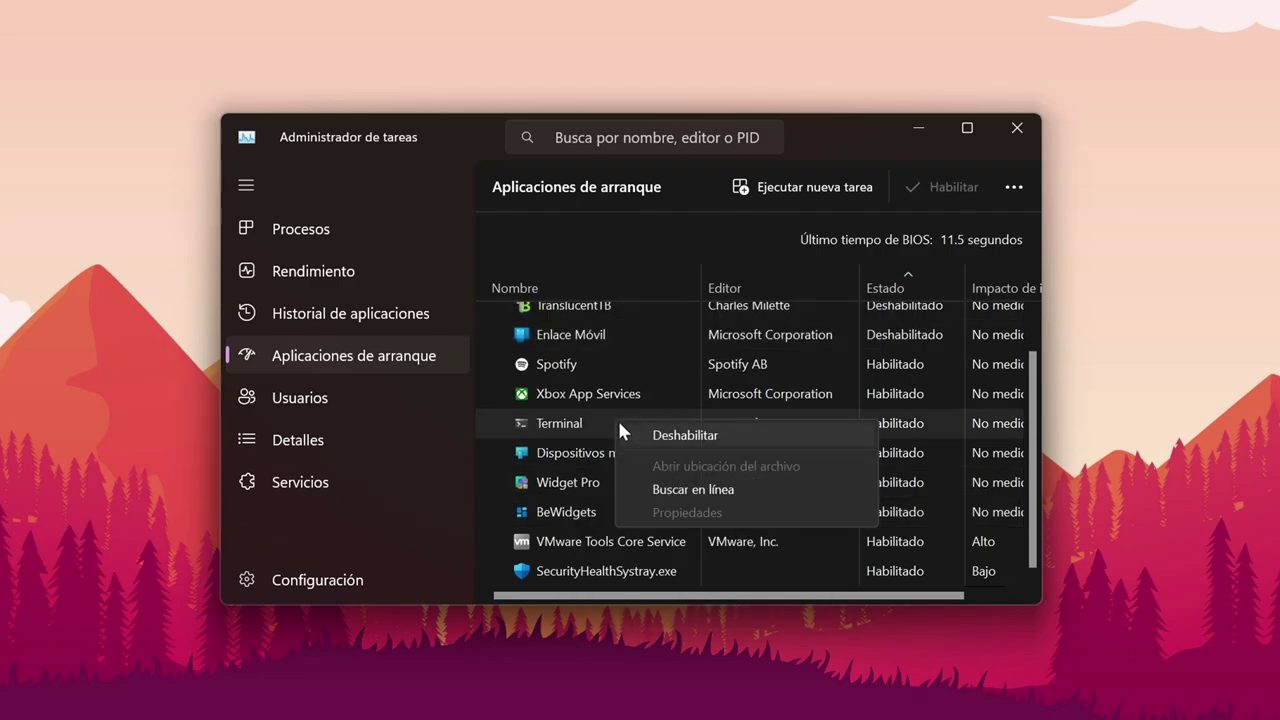
Task: Click the Configuración gear icon
Action: click(x=246, y=579)
